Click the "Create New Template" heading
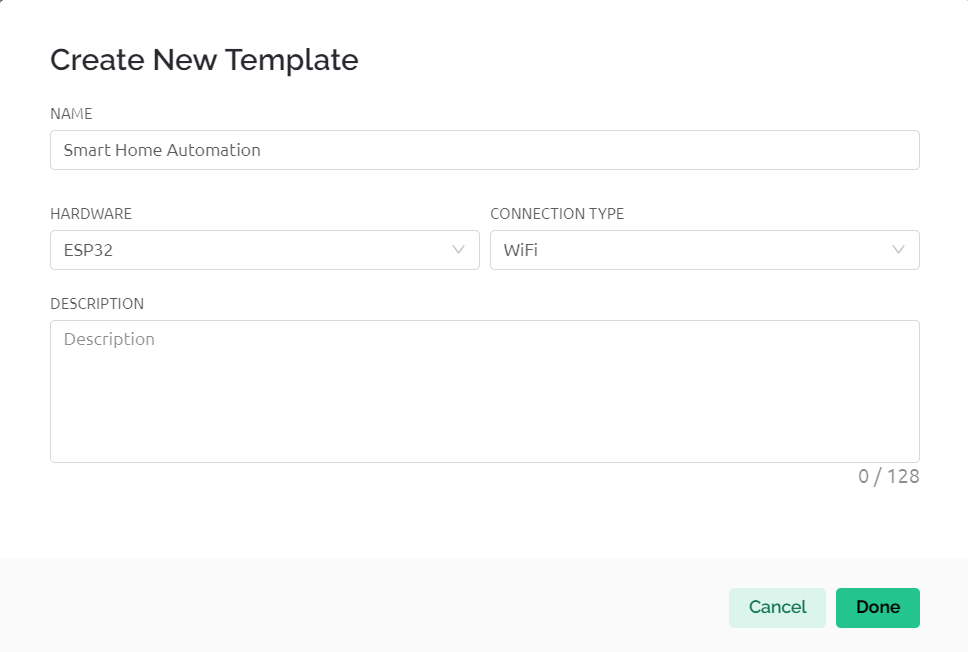The height and width of the screenshot is (652, 968). tap(204, 60)
